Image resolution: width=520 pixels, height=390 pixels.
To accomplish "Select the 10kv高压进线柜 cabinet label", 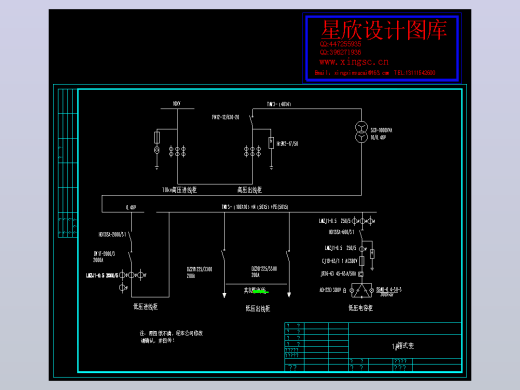I will click(x=179, y=190).
